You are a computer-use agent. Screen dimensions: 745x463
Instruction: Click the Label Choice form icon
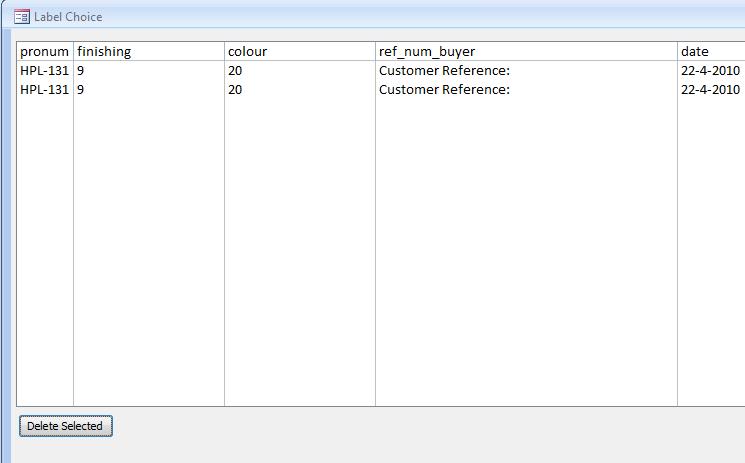click(22, 17)
